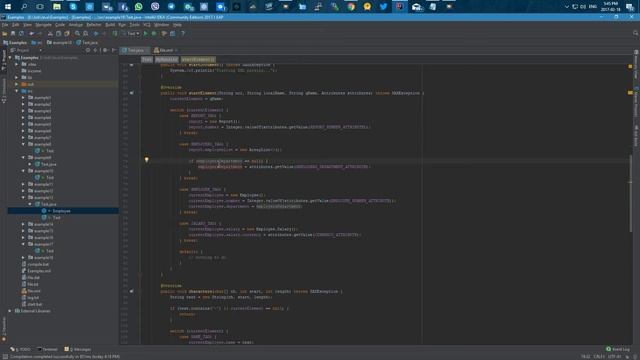Toggle tool window bars via bottom-left corner icon
This screenshot has height=360, width=640.
(5, 356)
